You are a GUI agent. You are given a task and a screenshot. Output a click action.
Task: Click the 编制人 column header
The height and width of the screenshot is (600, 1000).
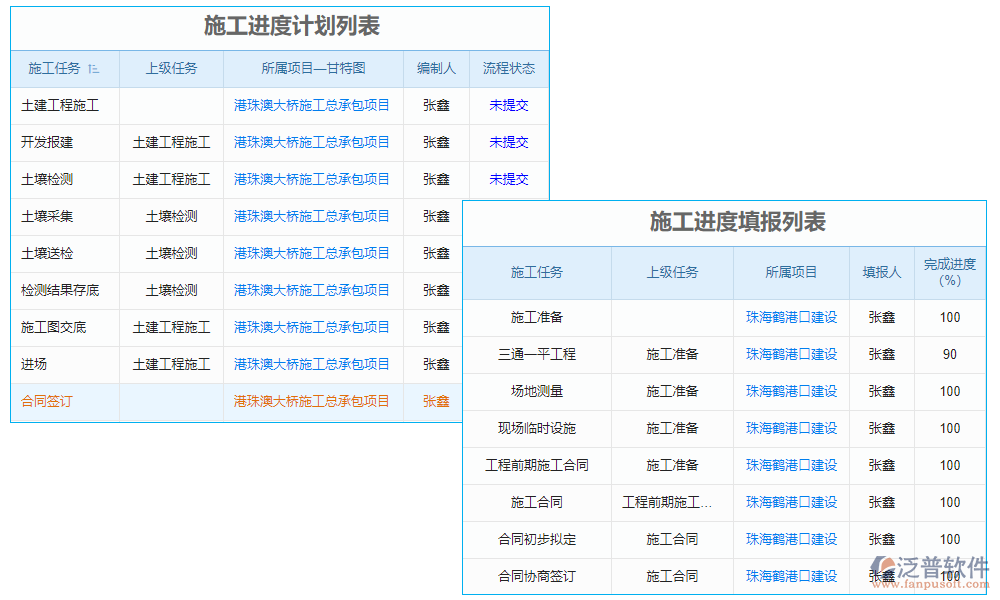(x=436, y=68)
